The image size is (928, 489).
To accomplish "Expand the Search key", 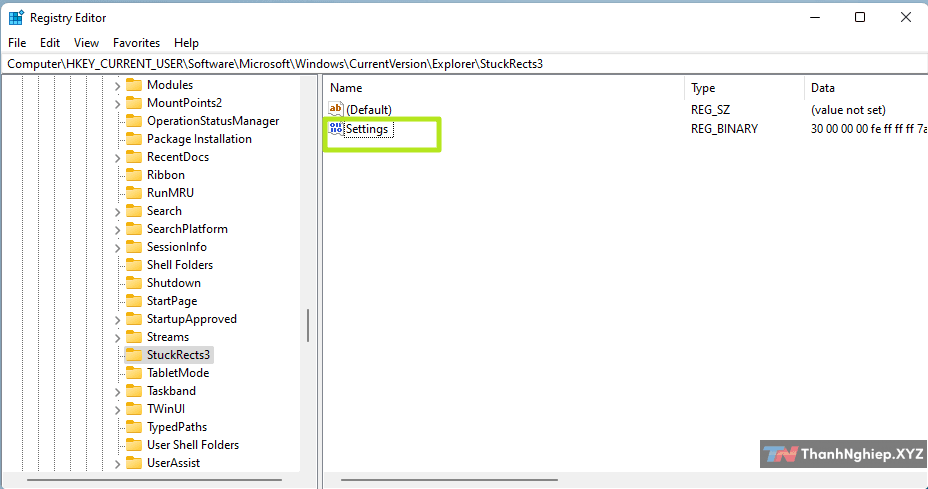I will (117, 211).
